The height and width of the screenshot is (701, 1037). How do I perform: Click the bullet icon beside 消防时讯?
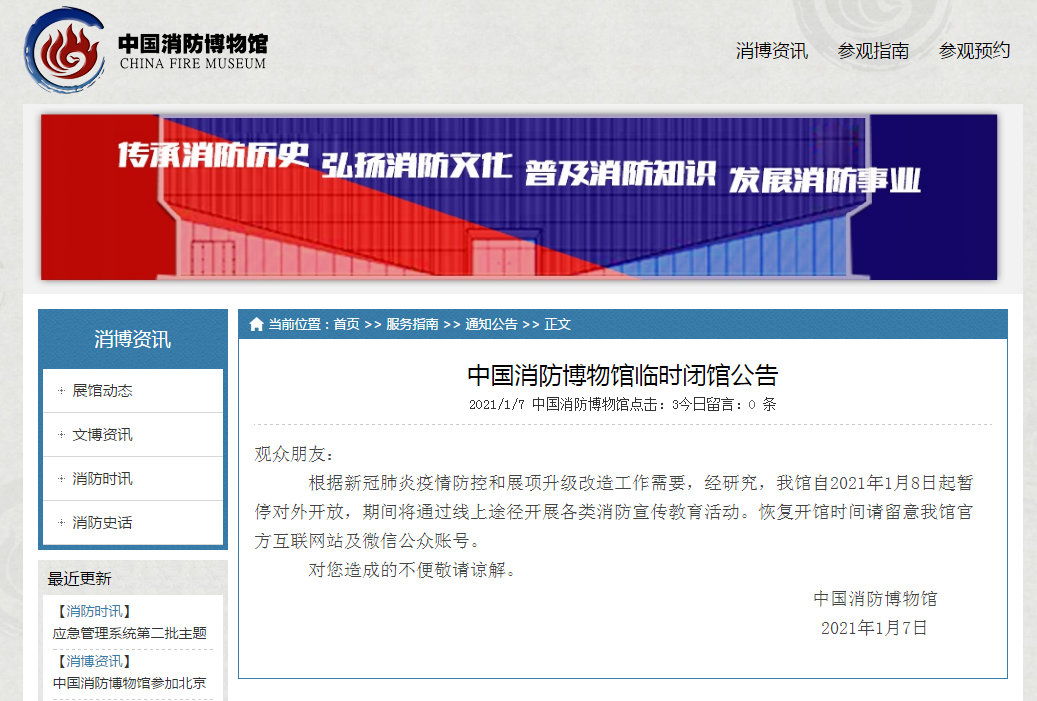click(x=61, y=479)
